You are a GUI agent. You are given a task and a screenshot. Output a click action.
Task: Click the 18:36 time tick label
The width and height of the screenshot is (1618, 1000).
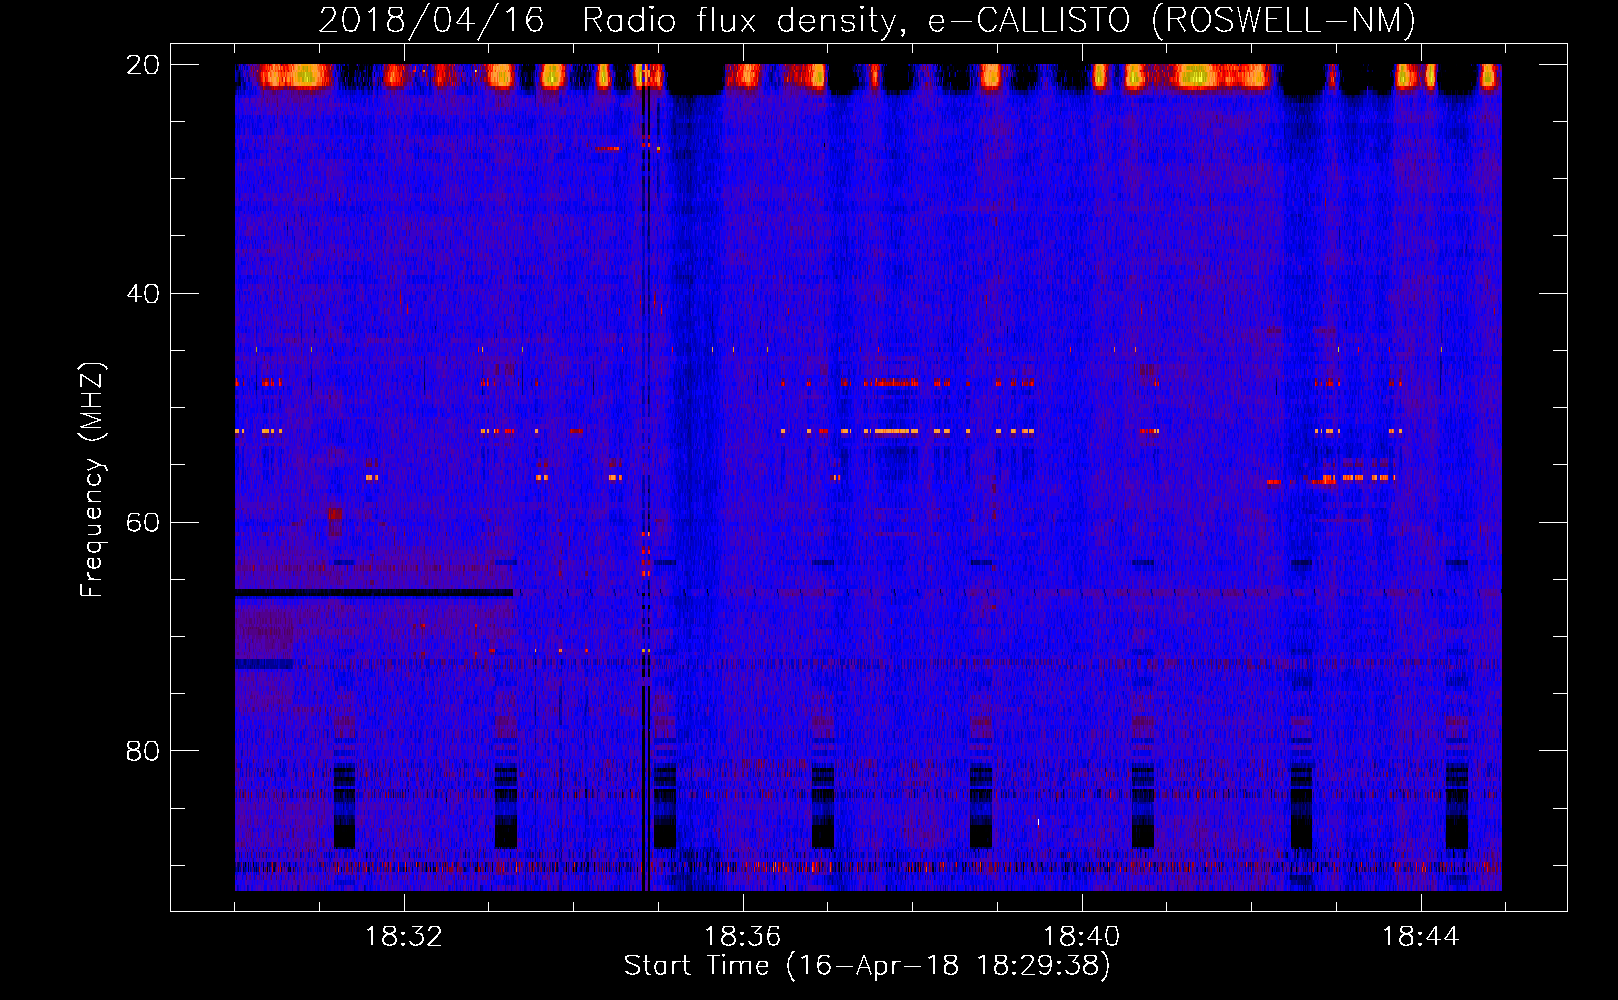click(x=743, y=937)
